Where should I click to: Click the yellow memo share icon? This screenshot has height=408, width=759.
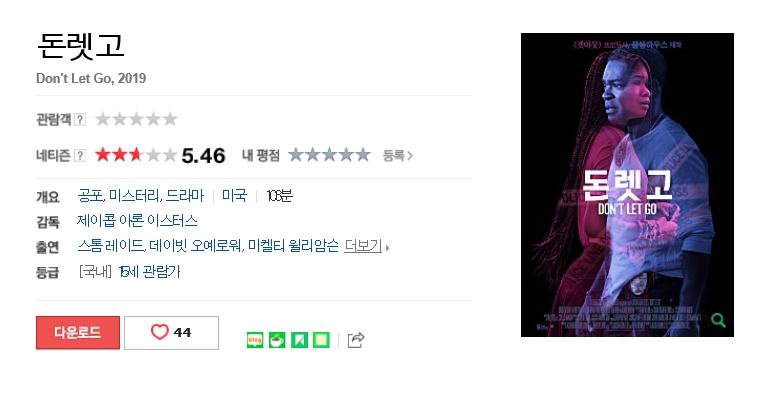pyautogui.click(x=321, y=340)
